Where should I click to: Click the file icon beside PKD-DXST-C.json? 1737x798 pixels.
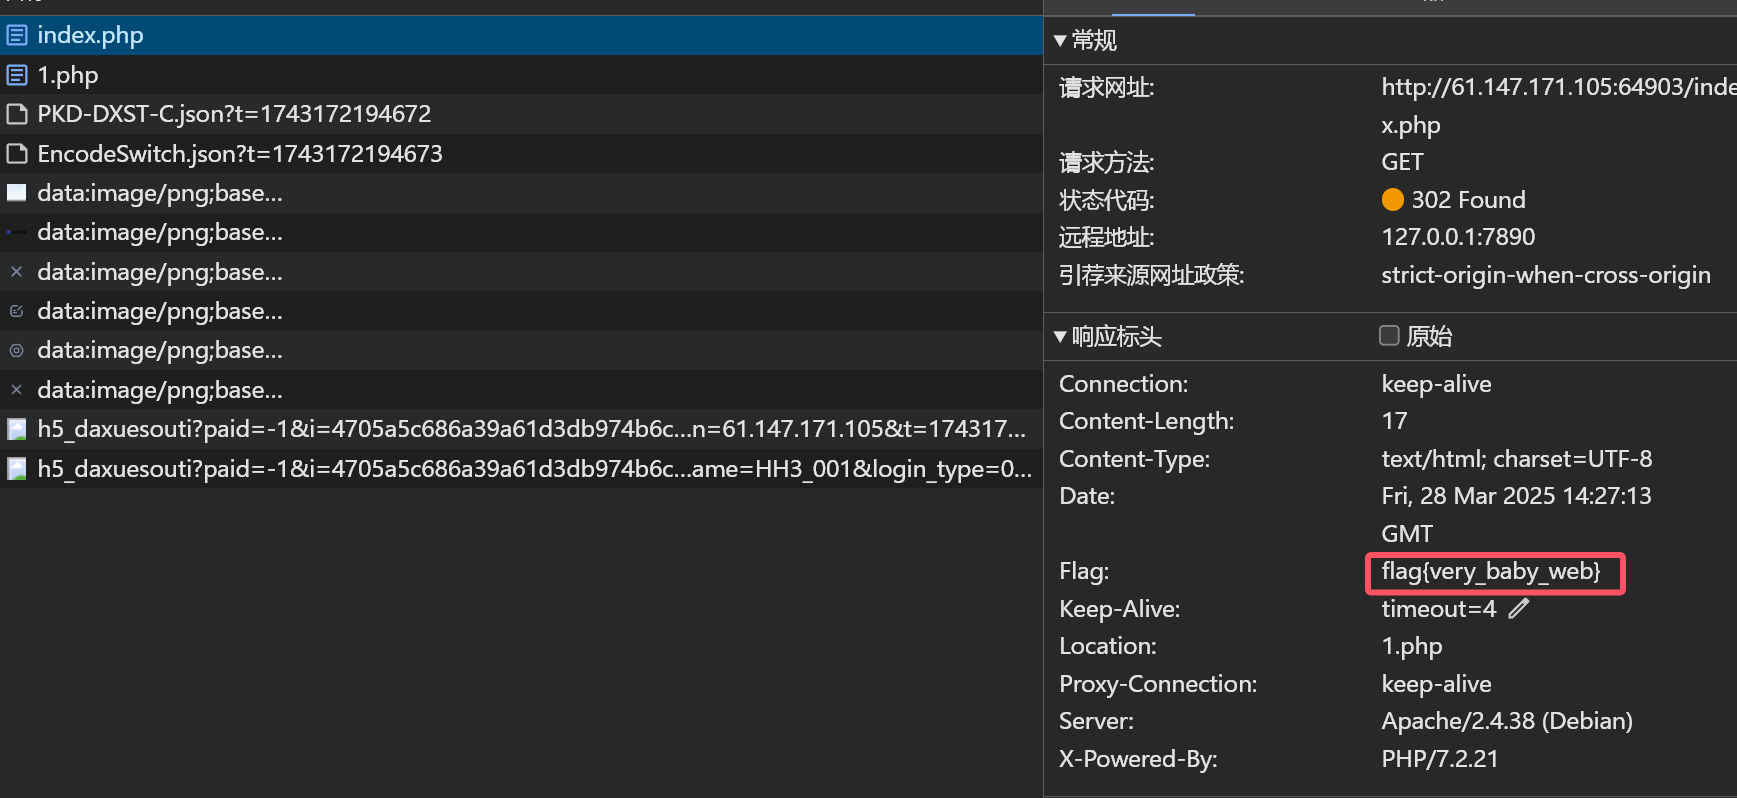(16, 114)
